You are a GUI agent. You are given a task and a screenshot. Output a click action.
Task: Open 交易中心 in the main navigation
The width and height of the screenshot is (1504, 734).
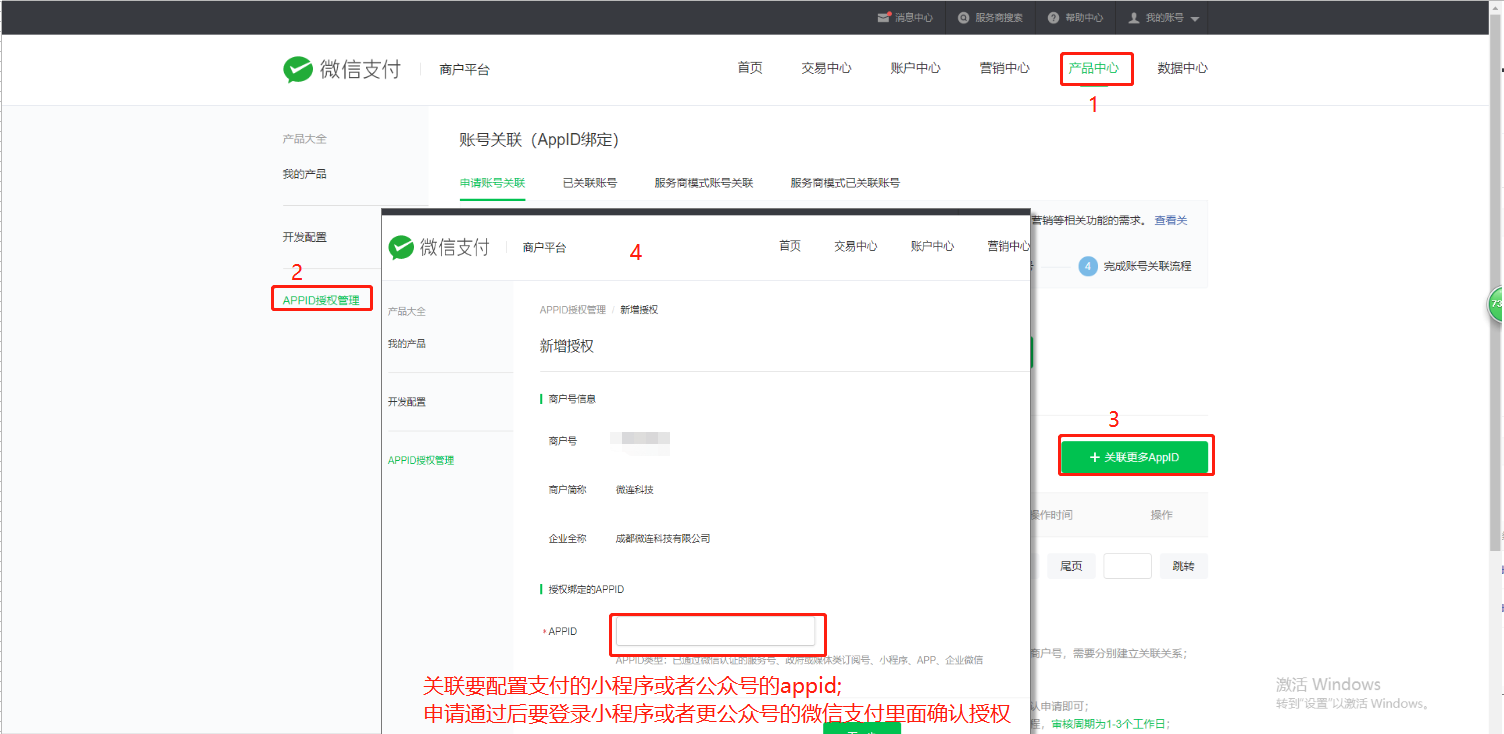click(826, 68)
